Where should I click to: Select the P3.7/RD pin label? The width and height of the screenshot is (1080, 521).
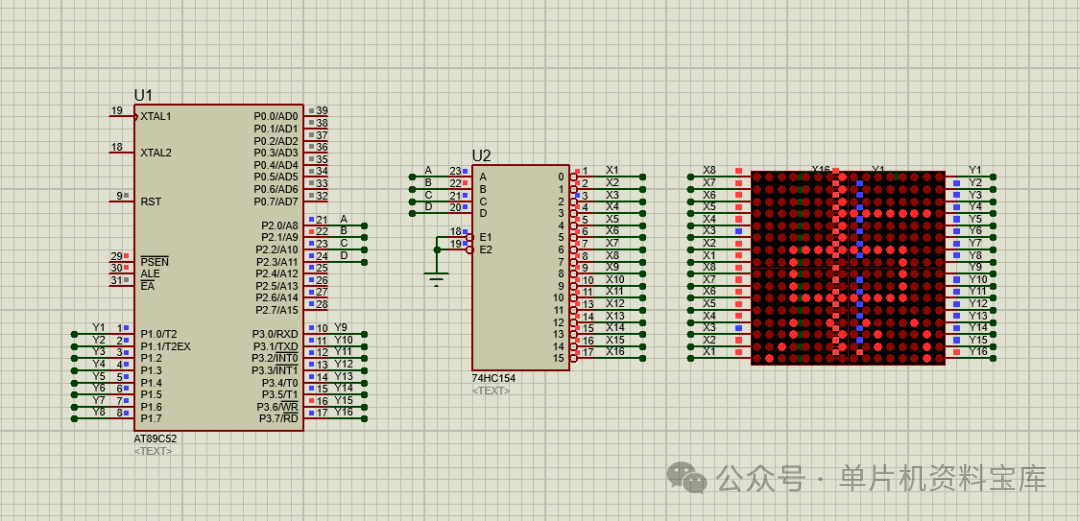(278, 418)
